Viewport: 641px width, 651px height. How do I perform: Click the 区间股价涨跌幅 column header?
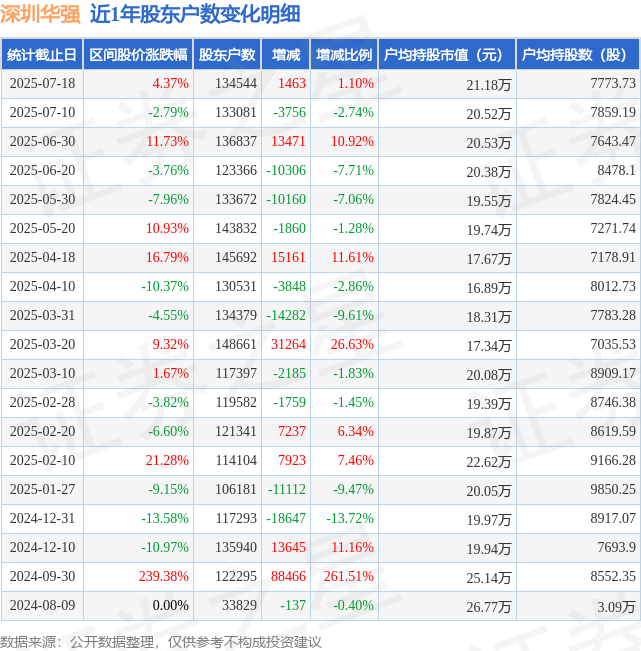point(138,54)
